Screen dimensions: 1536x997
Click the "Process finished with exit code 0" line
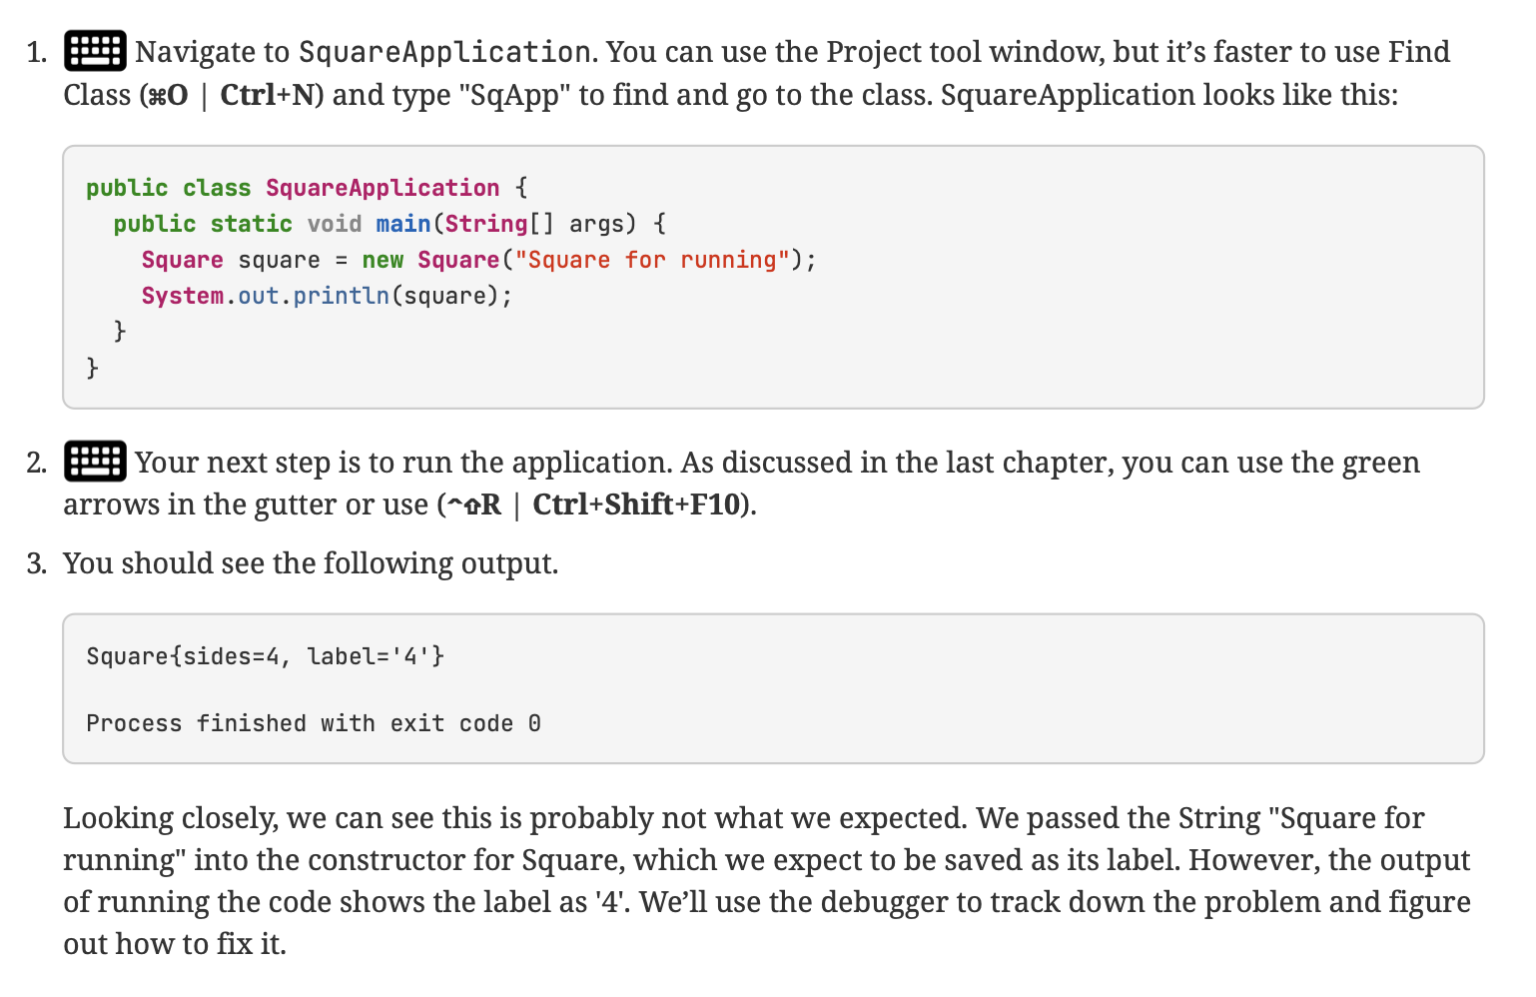pyautogui.click(x=313, y=723)
